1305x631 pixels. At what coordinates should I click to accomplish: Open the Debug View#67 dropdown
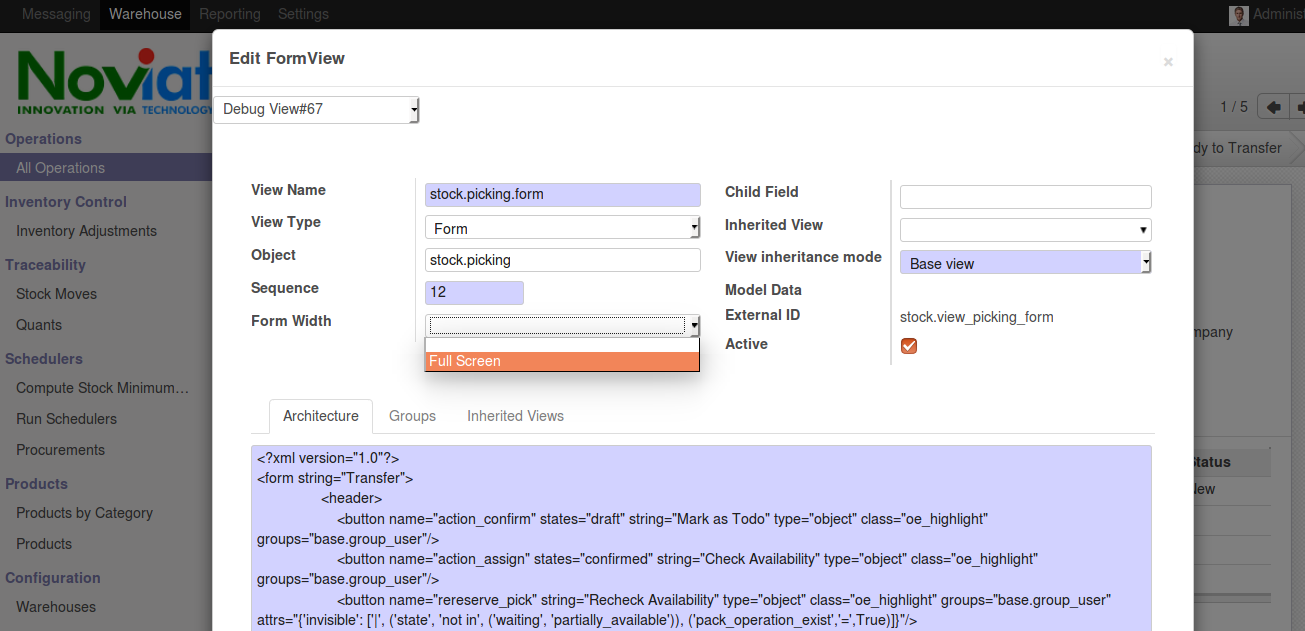click(x=316, y=109)
